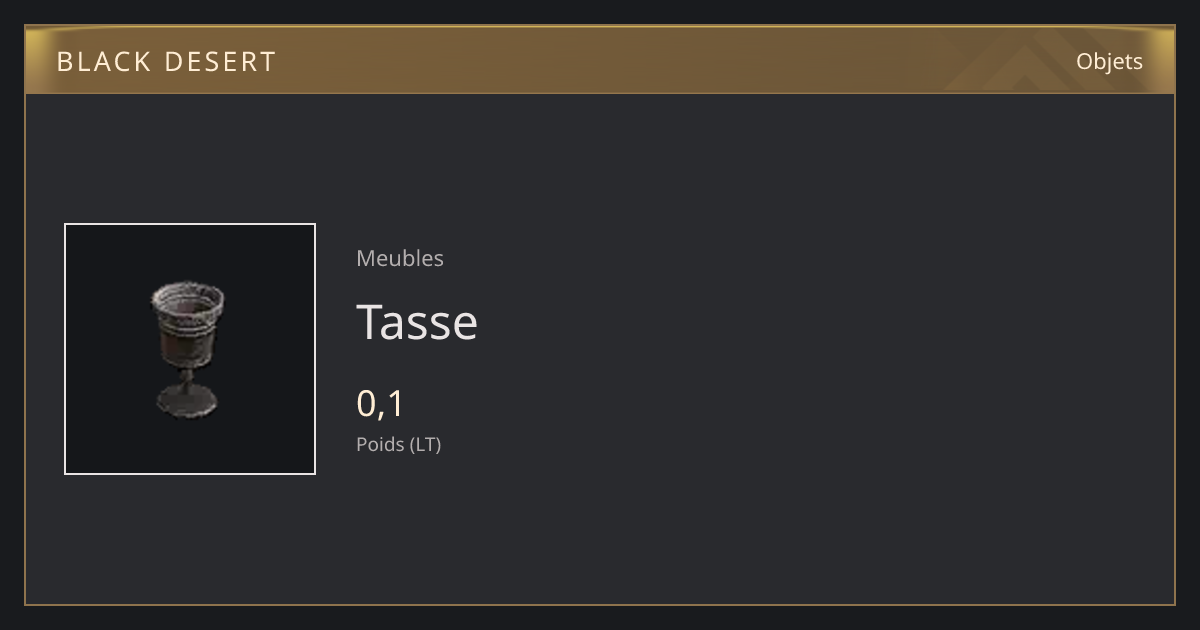Screen dimensions: 1200x630
Task: Open the Objets section link
Action: point(1109,61)
